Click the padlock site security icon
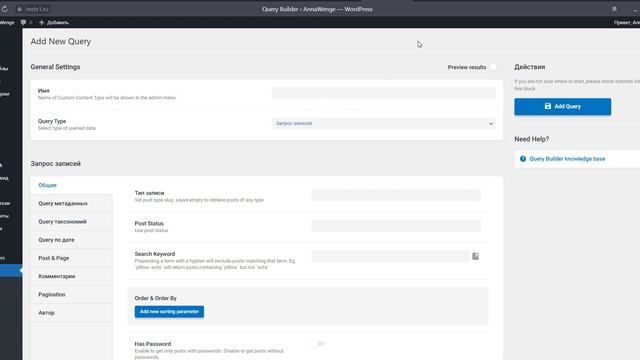The image size is (640, 360). [19, 9]
